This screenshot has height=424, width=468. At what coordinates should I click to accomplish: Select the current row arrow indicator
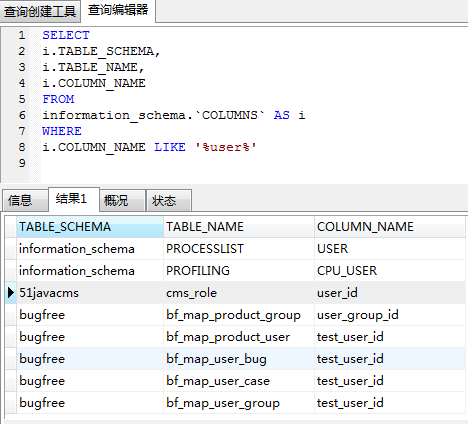coord(11,293)
